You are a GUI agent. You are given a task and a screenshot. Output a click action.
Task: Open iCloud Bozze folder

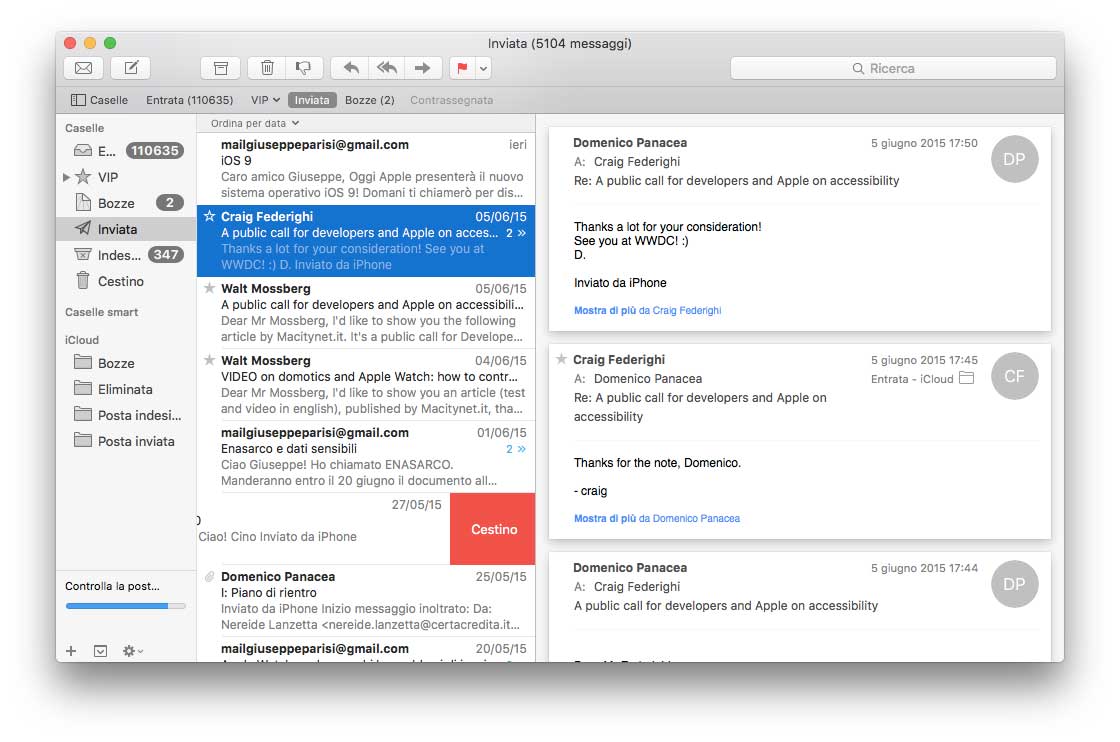click(x=126, y=363)
